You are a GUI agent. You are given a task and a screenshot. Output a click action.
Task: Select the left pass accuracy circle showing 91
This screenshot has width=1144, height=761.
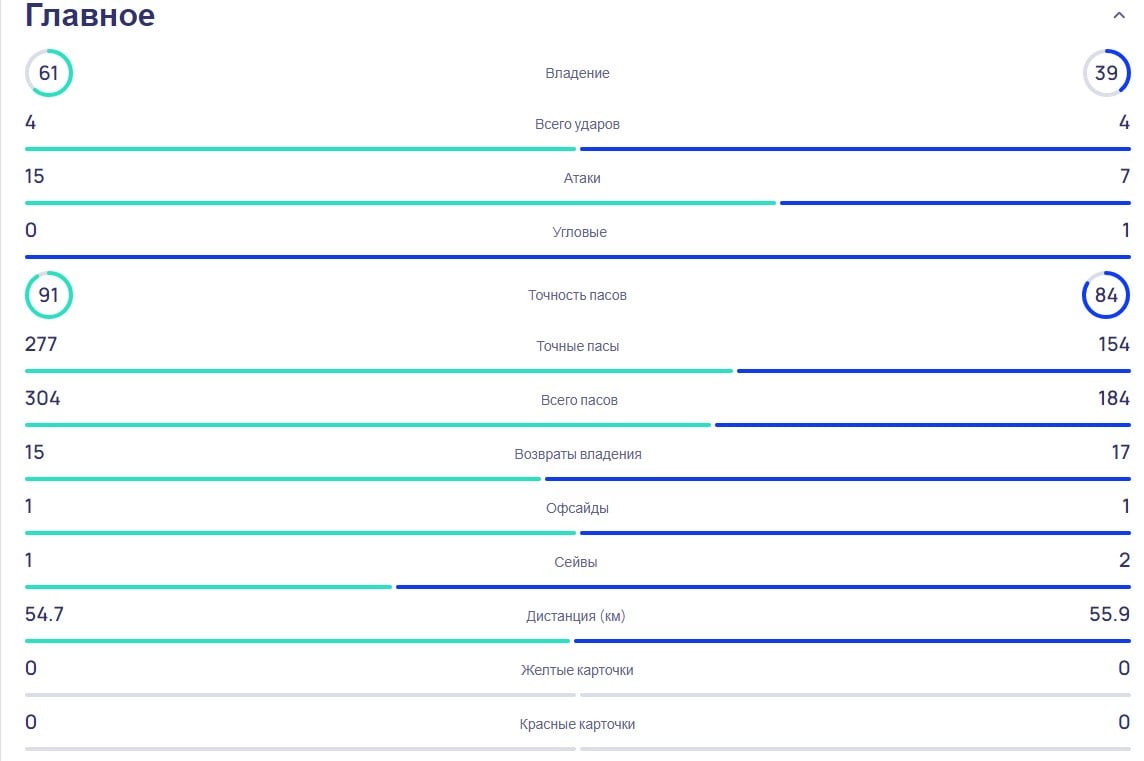pyautogui.click(x=48, y=295)
